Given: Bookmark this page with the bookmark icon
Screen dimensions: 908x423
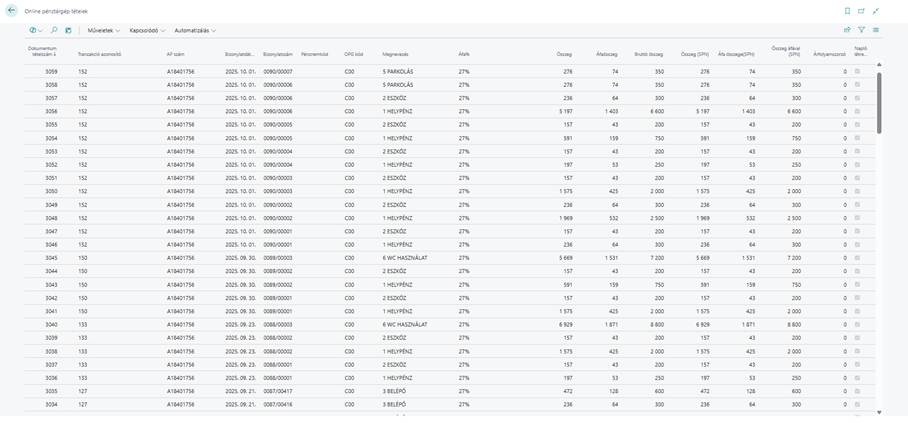Looking at the screenshot, I should [848, 11].
